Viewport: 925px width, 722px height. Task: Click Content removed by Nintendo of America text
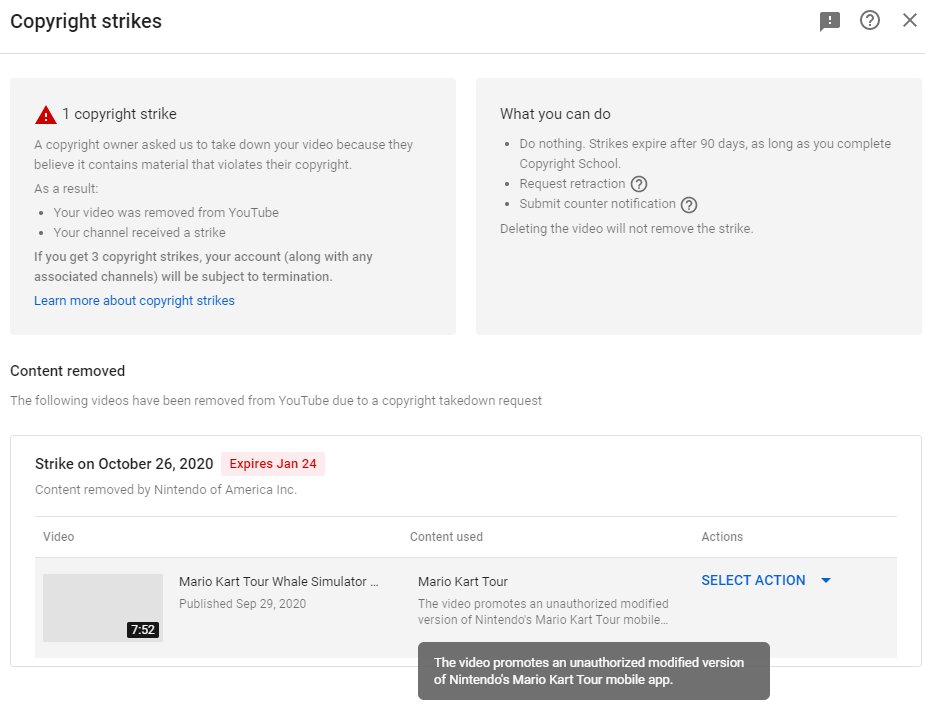pos(166,490)
